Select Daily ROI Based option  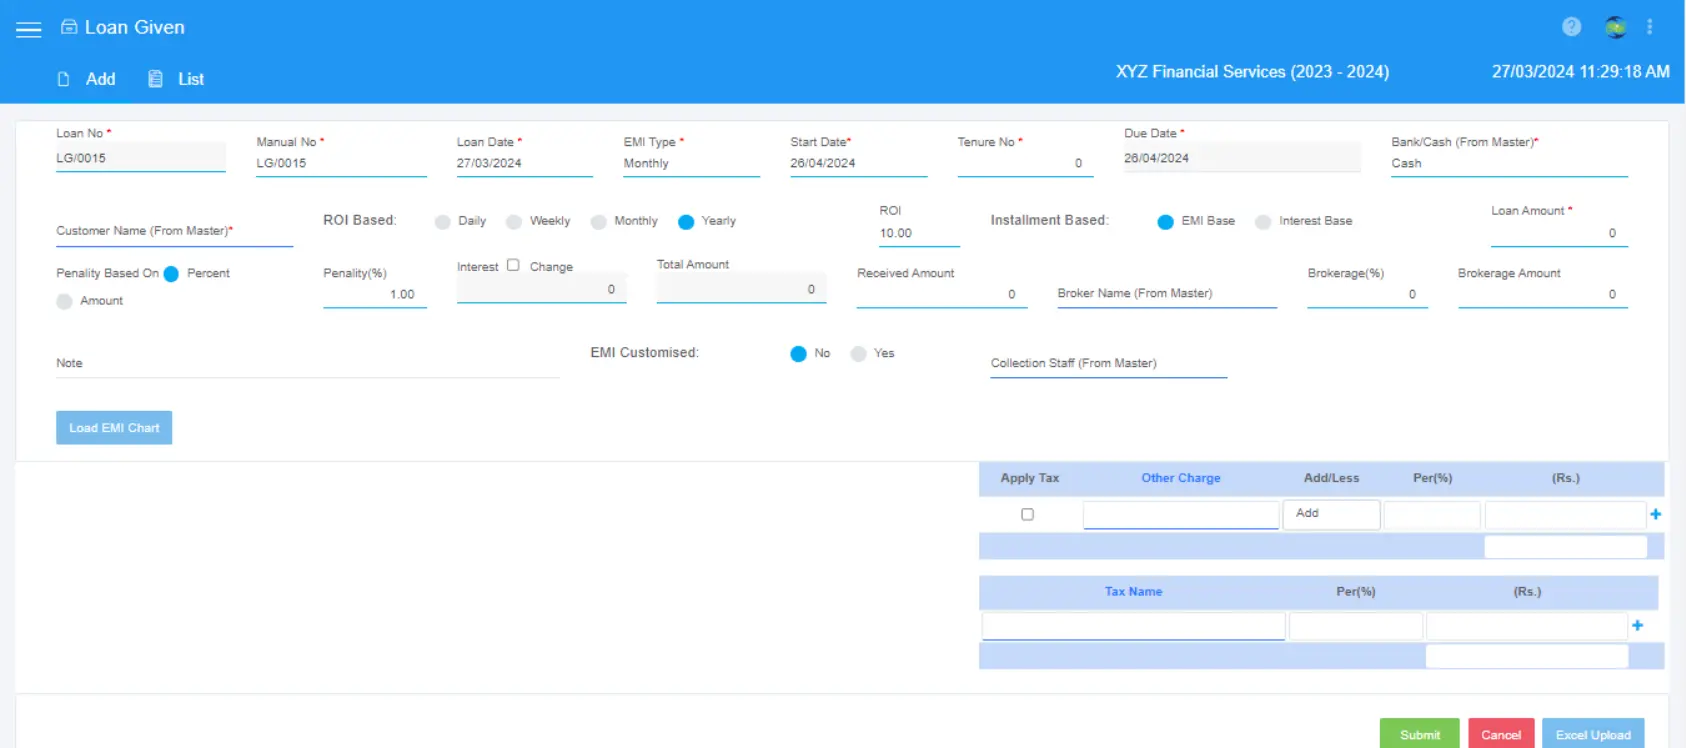coord(443,222)
